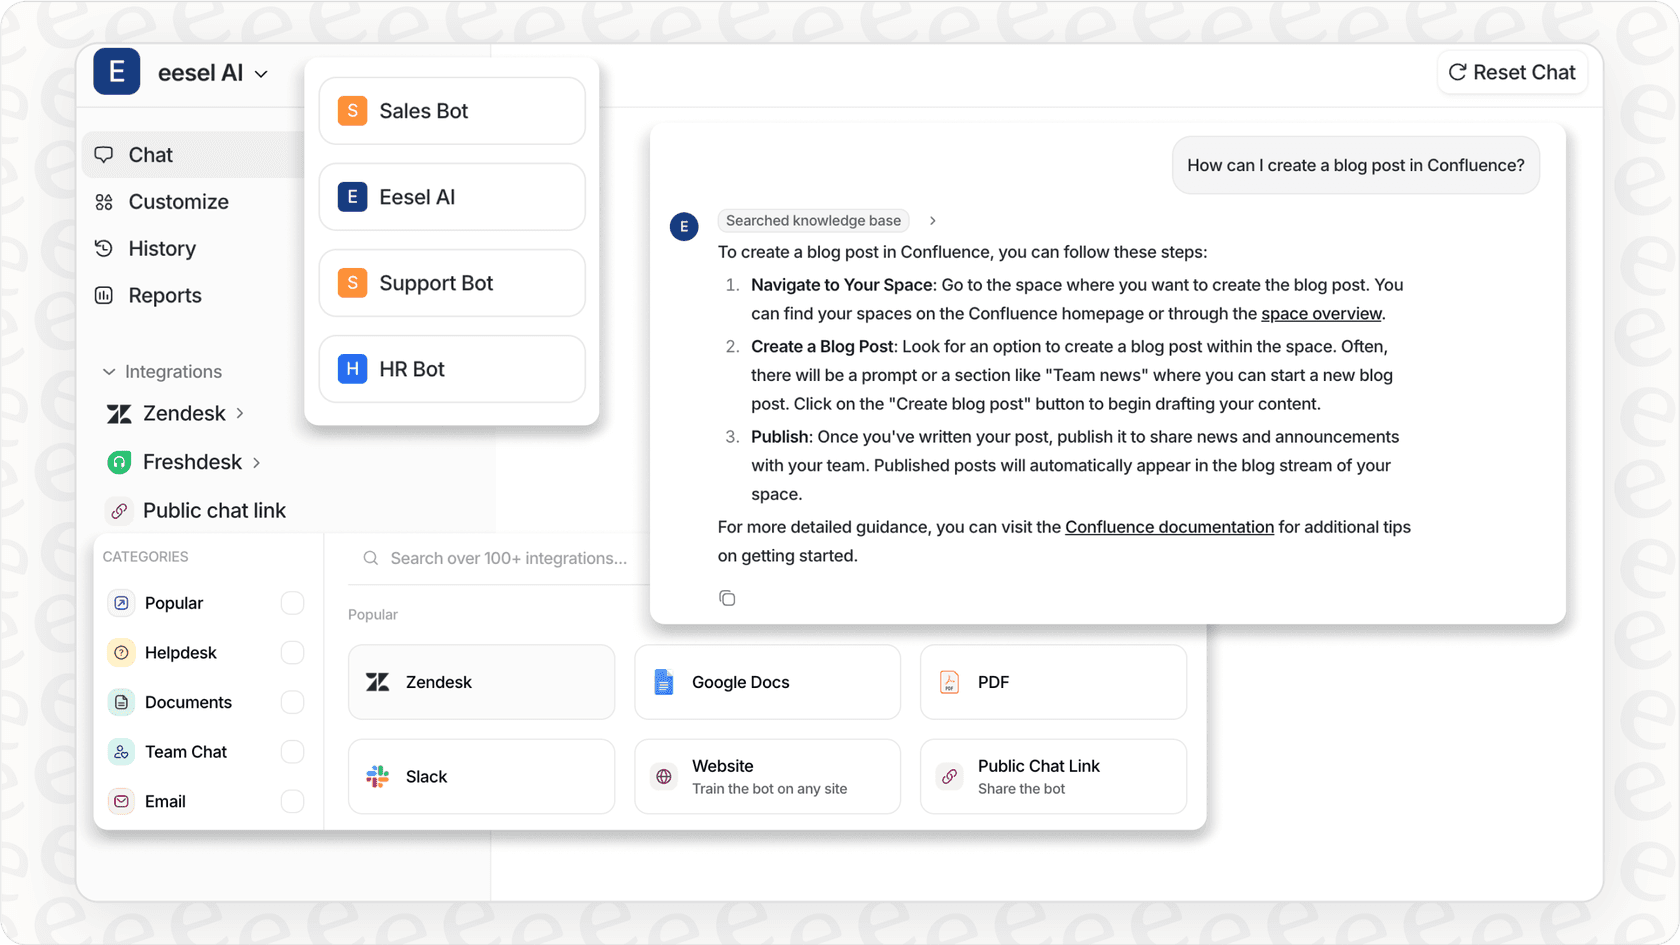Select the Zendesk integration icon in the sidebar

120,413
